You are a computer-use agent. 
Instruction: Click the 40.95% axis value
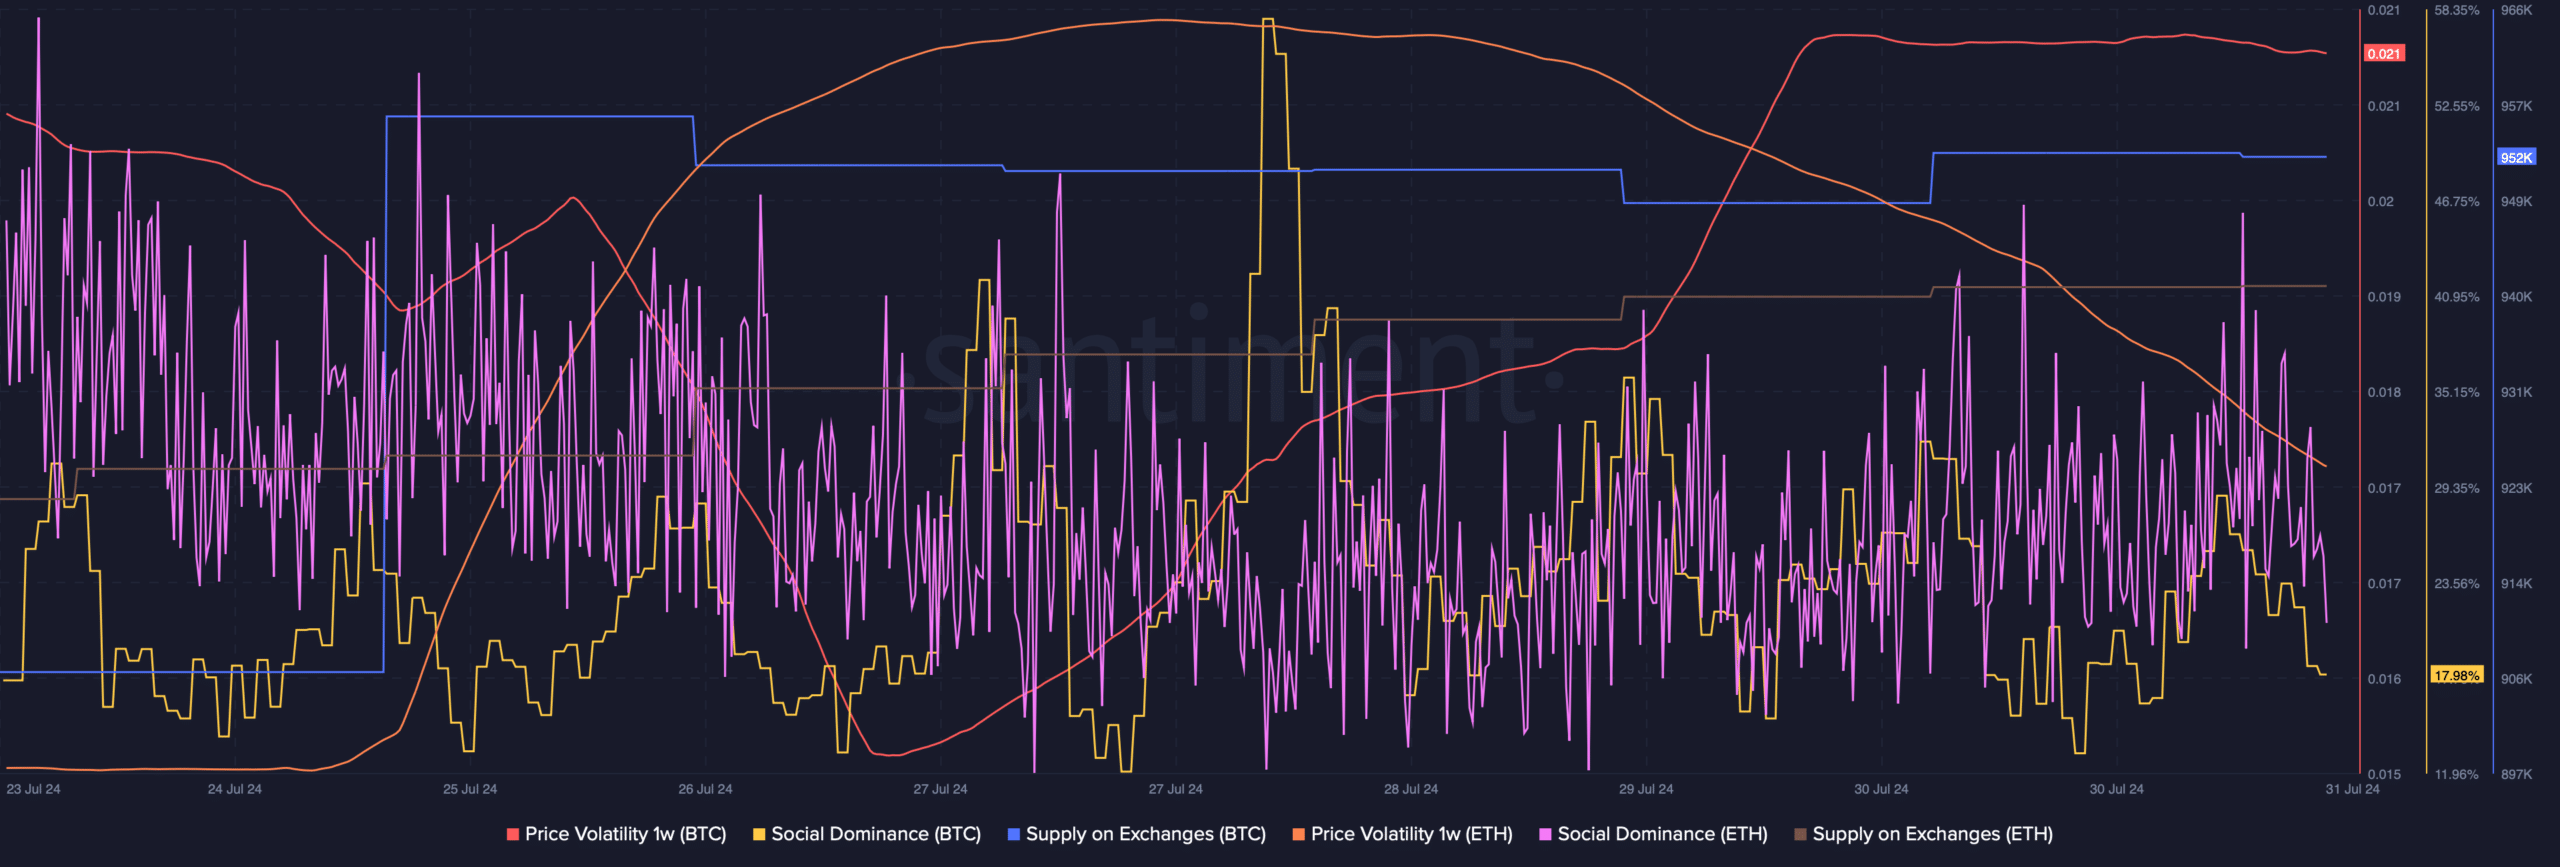coord(2457,297)
